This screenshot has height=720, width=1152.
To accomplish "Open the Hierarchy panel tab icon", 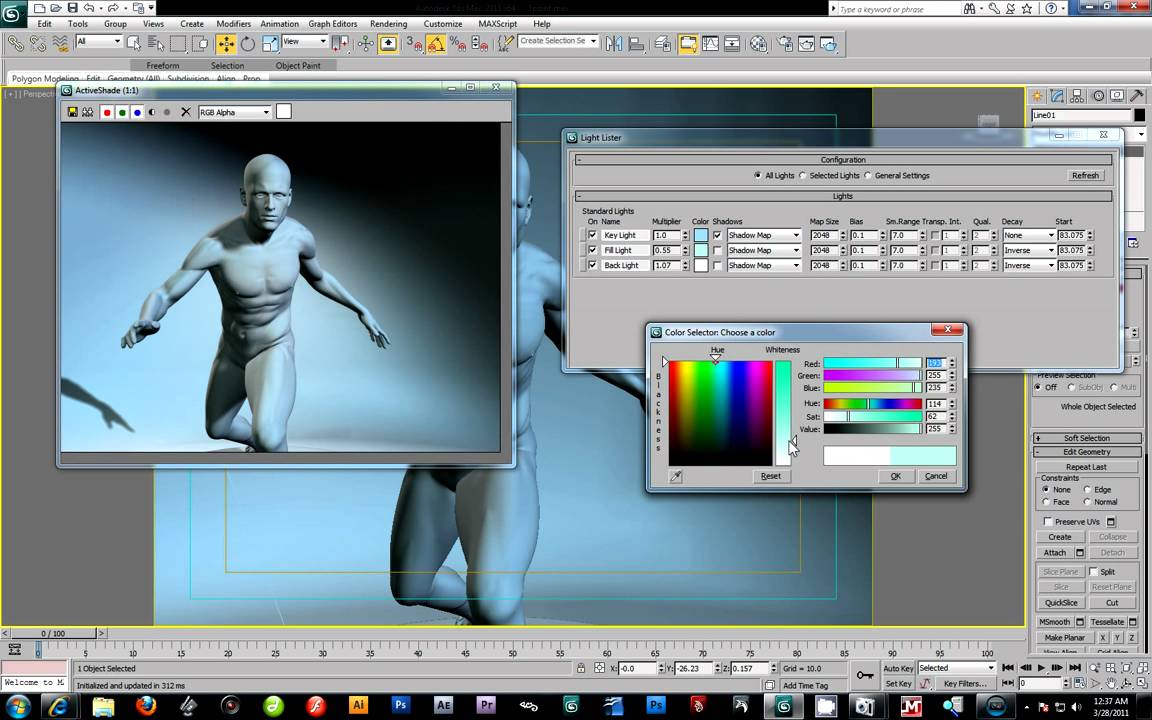I will (1077, 96).
